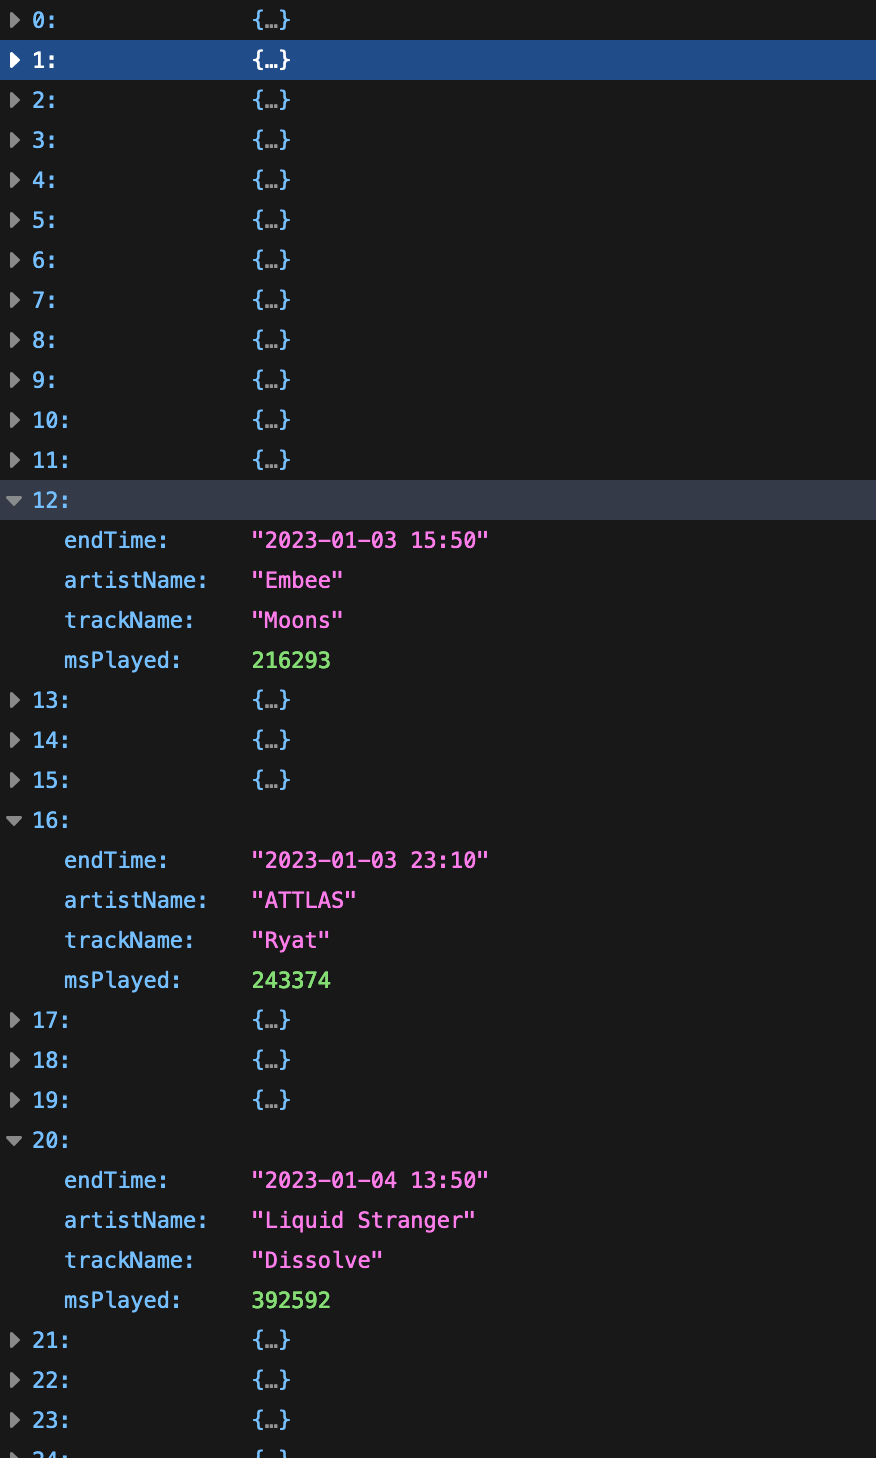Collapse expanded item 12
Image resolution: width=876 pixels, height=1458 pixels.
[15, 500]
